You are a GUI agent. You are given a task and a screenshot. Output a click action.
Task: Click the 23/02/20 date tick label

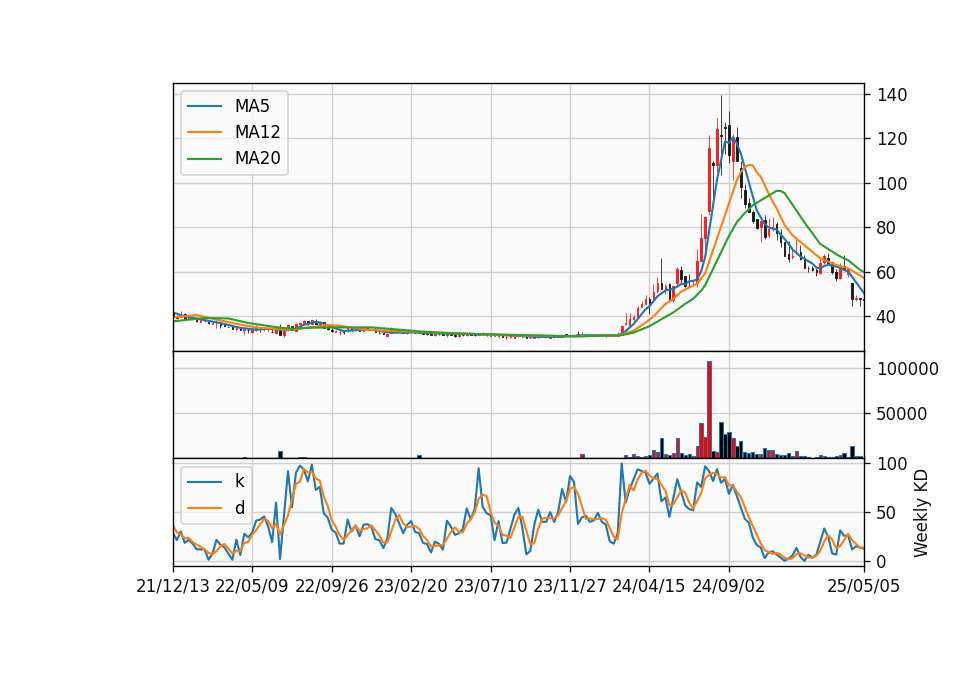tap(411, 586)
